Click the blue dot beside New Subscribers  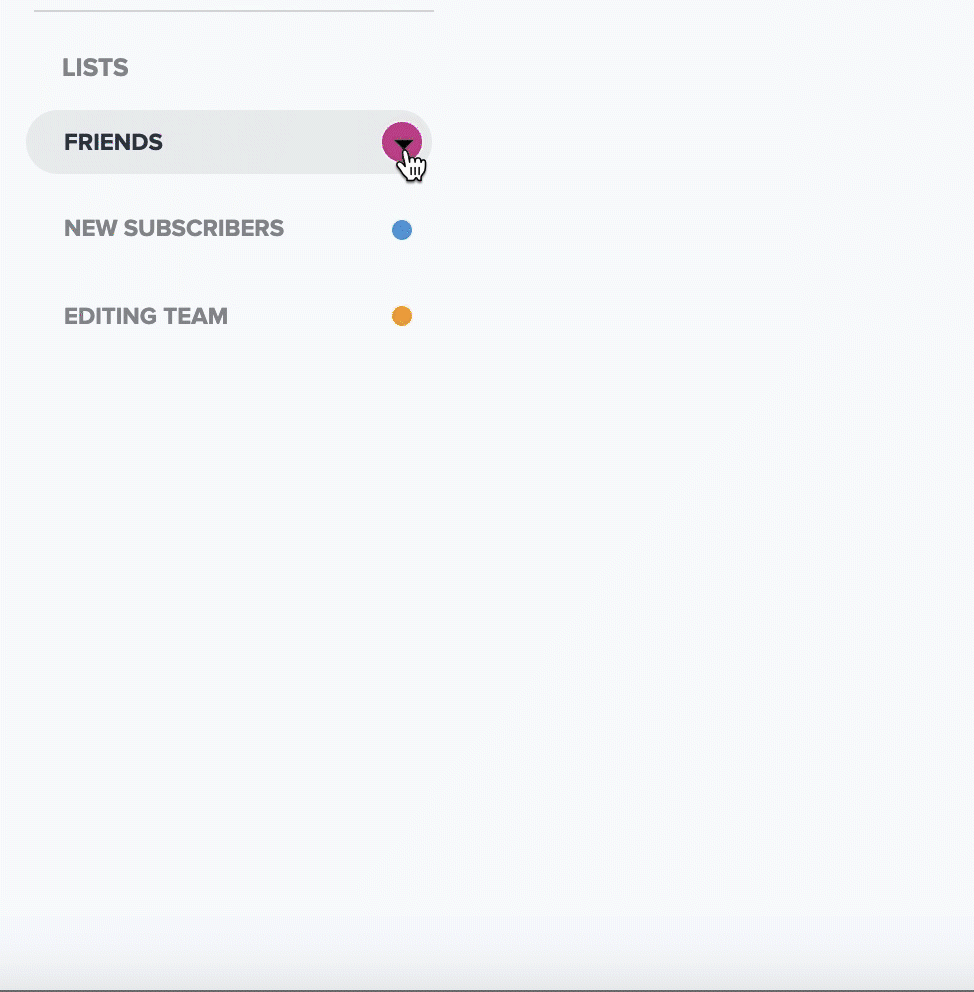[402, 230]
